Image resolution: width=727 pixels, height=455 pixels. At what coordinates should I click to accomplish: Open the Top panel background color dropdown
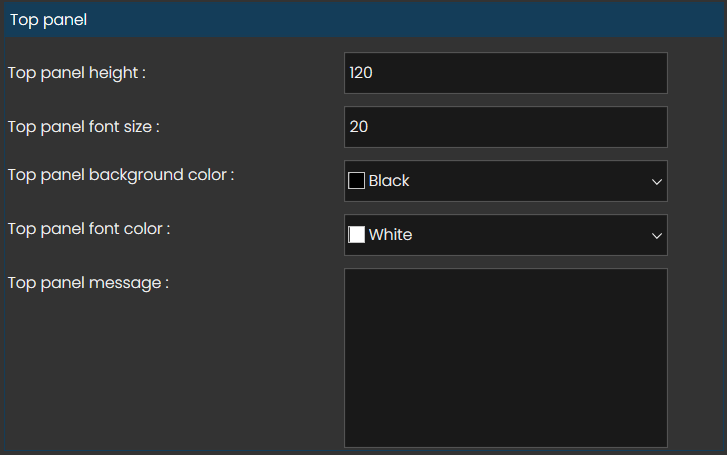pos(505,181)
